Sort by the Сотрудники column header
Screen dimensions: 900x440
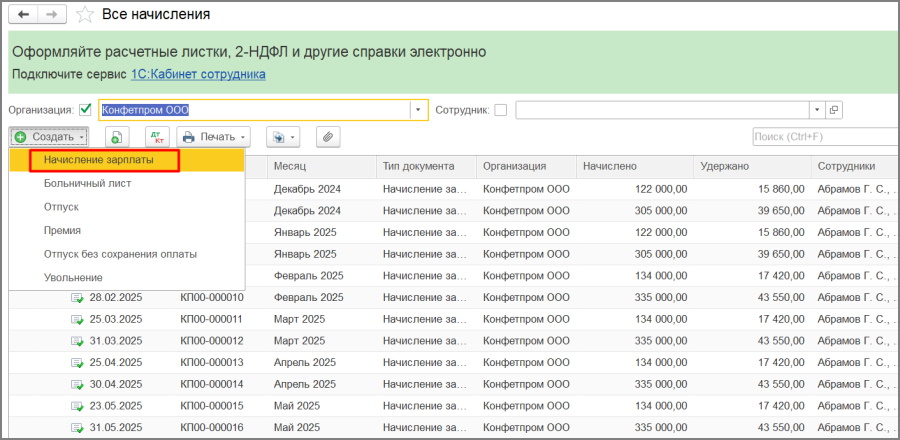[855, 166]
